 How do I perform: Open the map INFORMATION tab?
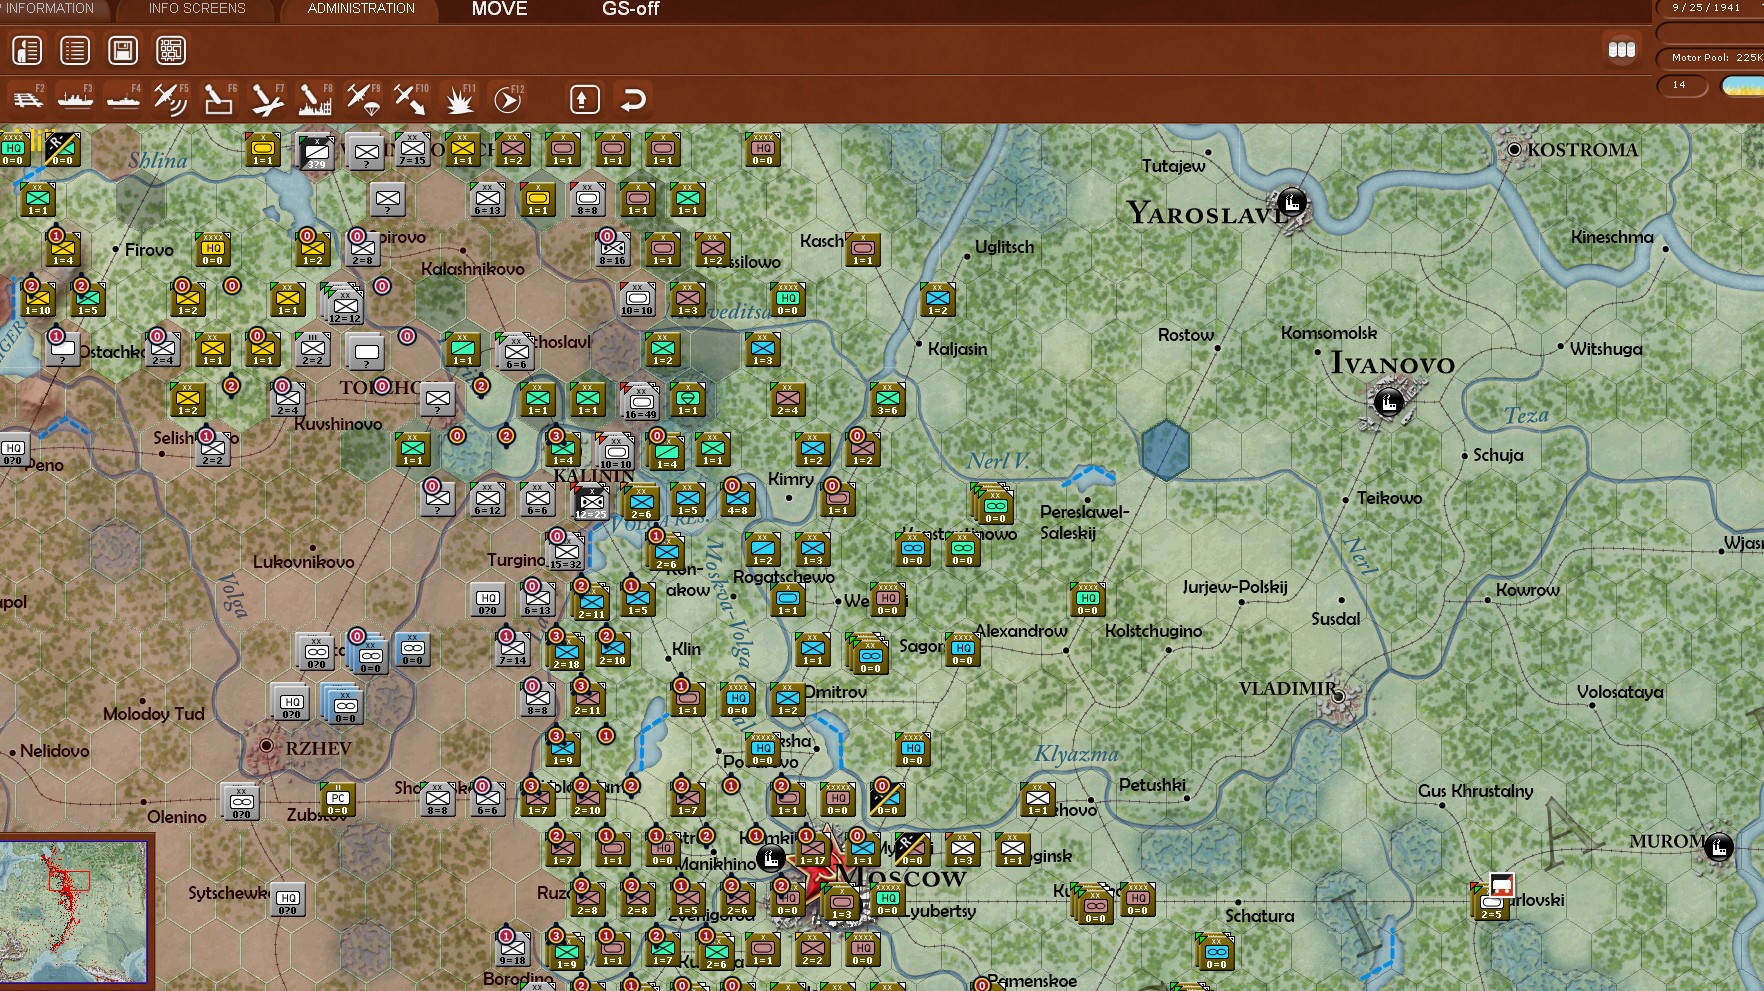click(x=50, y=9)
